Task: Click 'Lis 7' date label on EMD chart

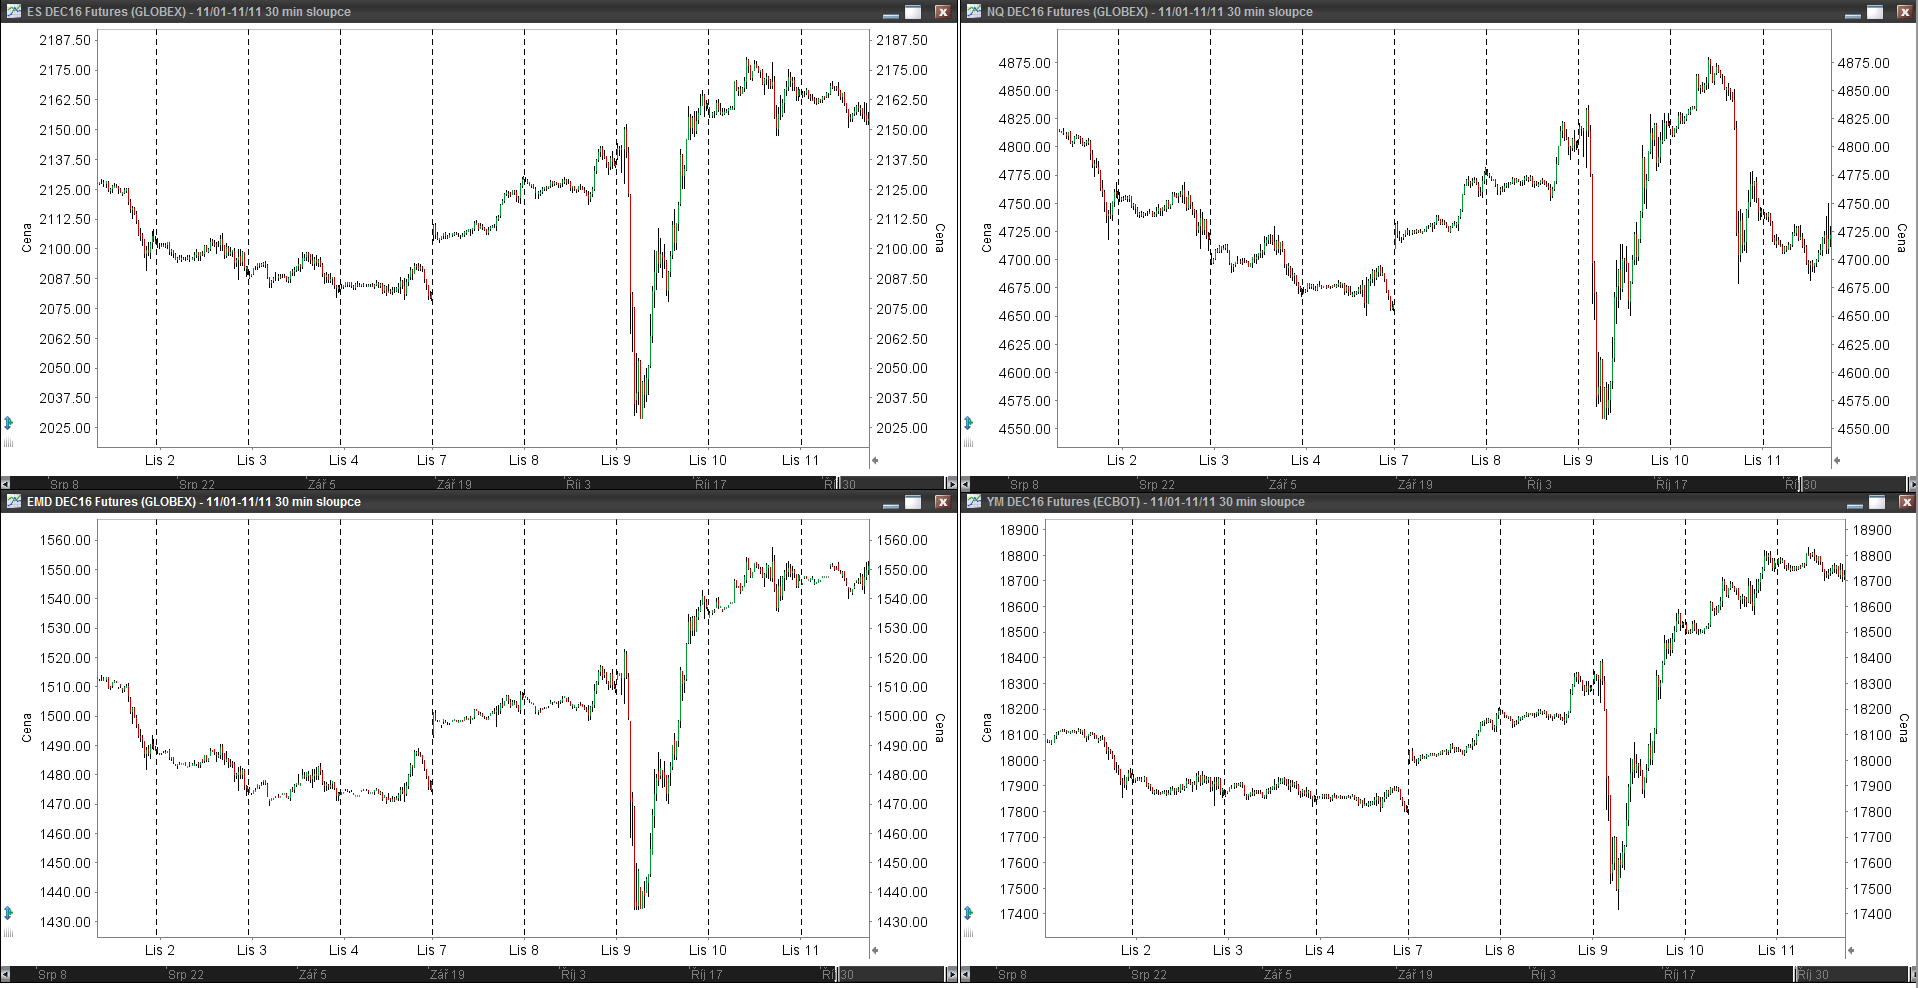Action: [x=431, y=950]
